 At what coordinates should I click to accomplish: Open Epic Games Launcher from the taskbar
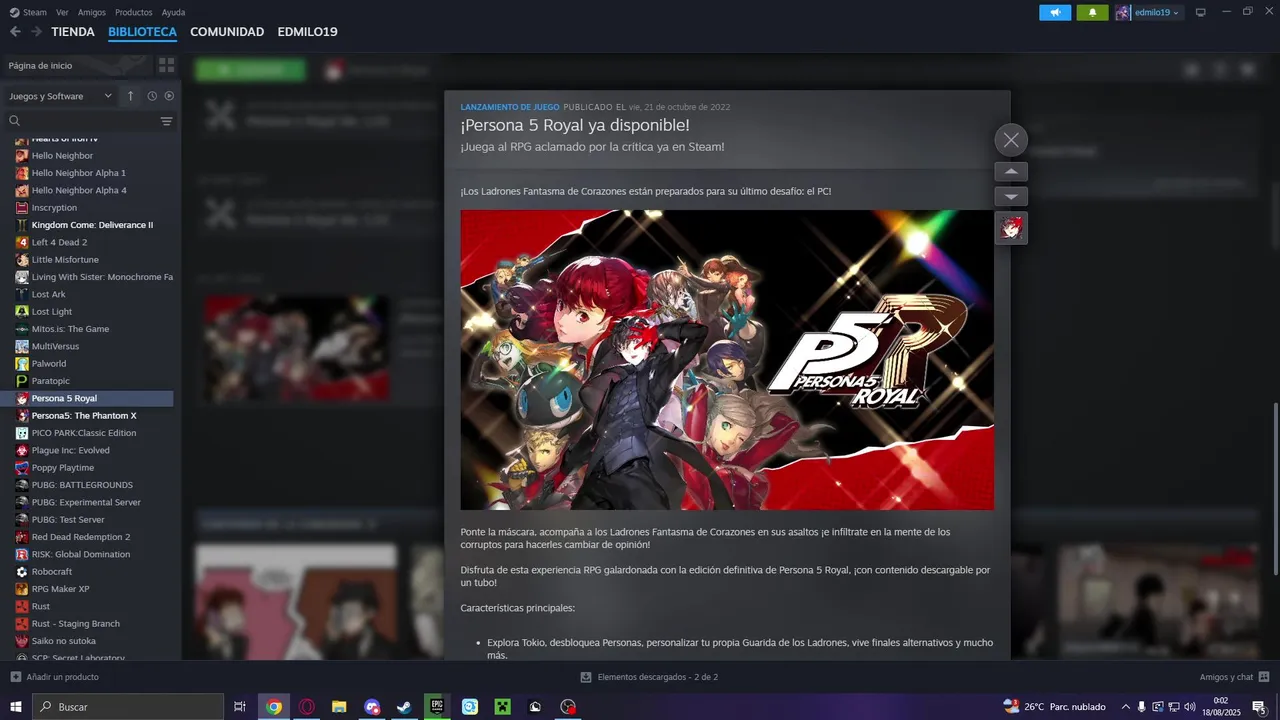pos(437,707)
